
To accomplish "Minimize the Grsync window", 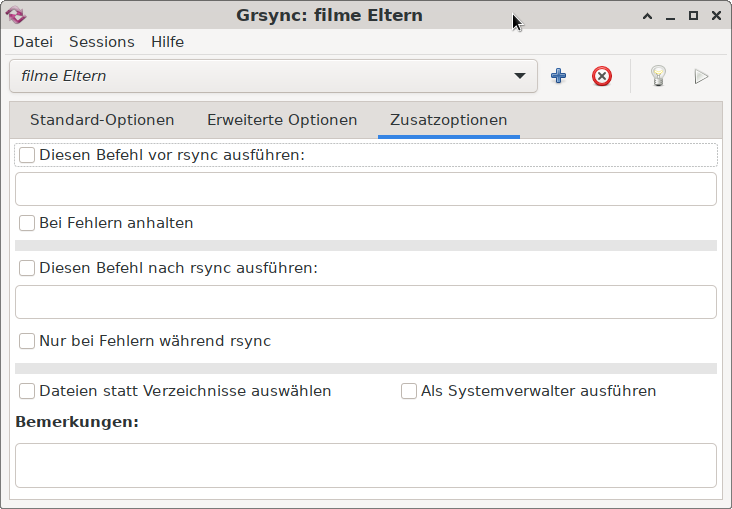I will pos(670,18).
